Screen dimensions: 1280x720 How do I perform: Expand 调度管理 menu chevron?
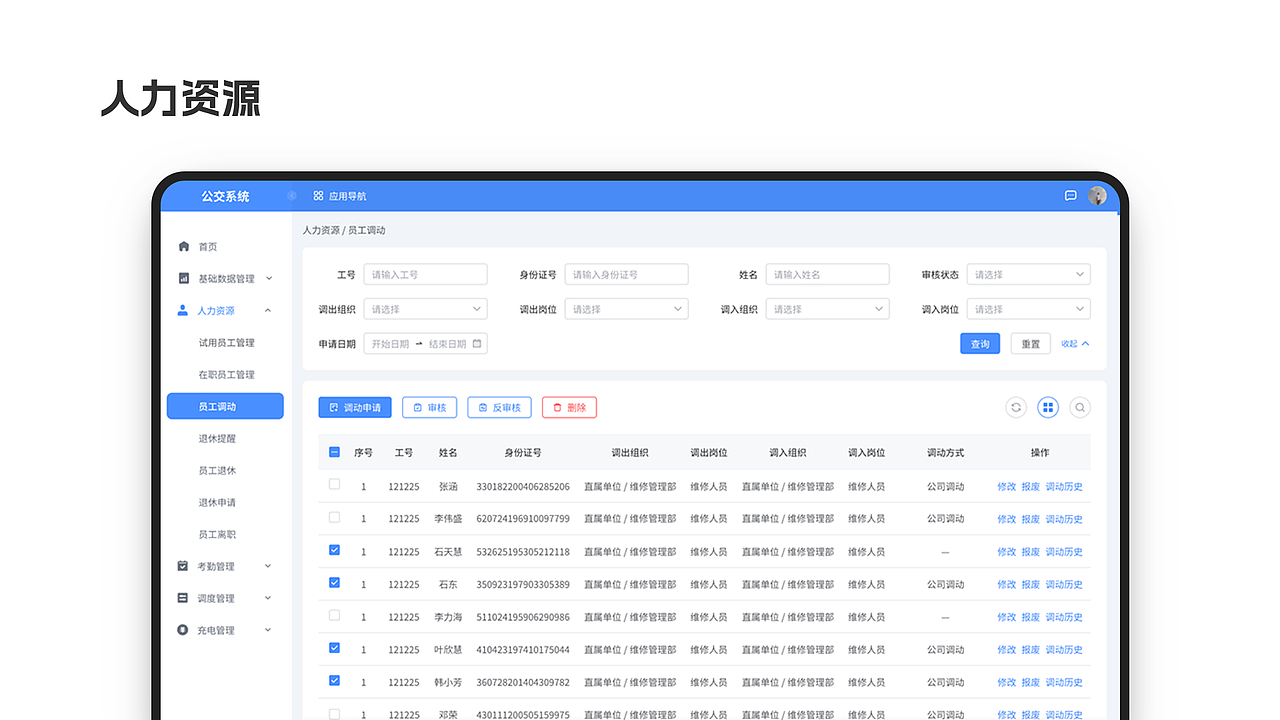[268, 598]
